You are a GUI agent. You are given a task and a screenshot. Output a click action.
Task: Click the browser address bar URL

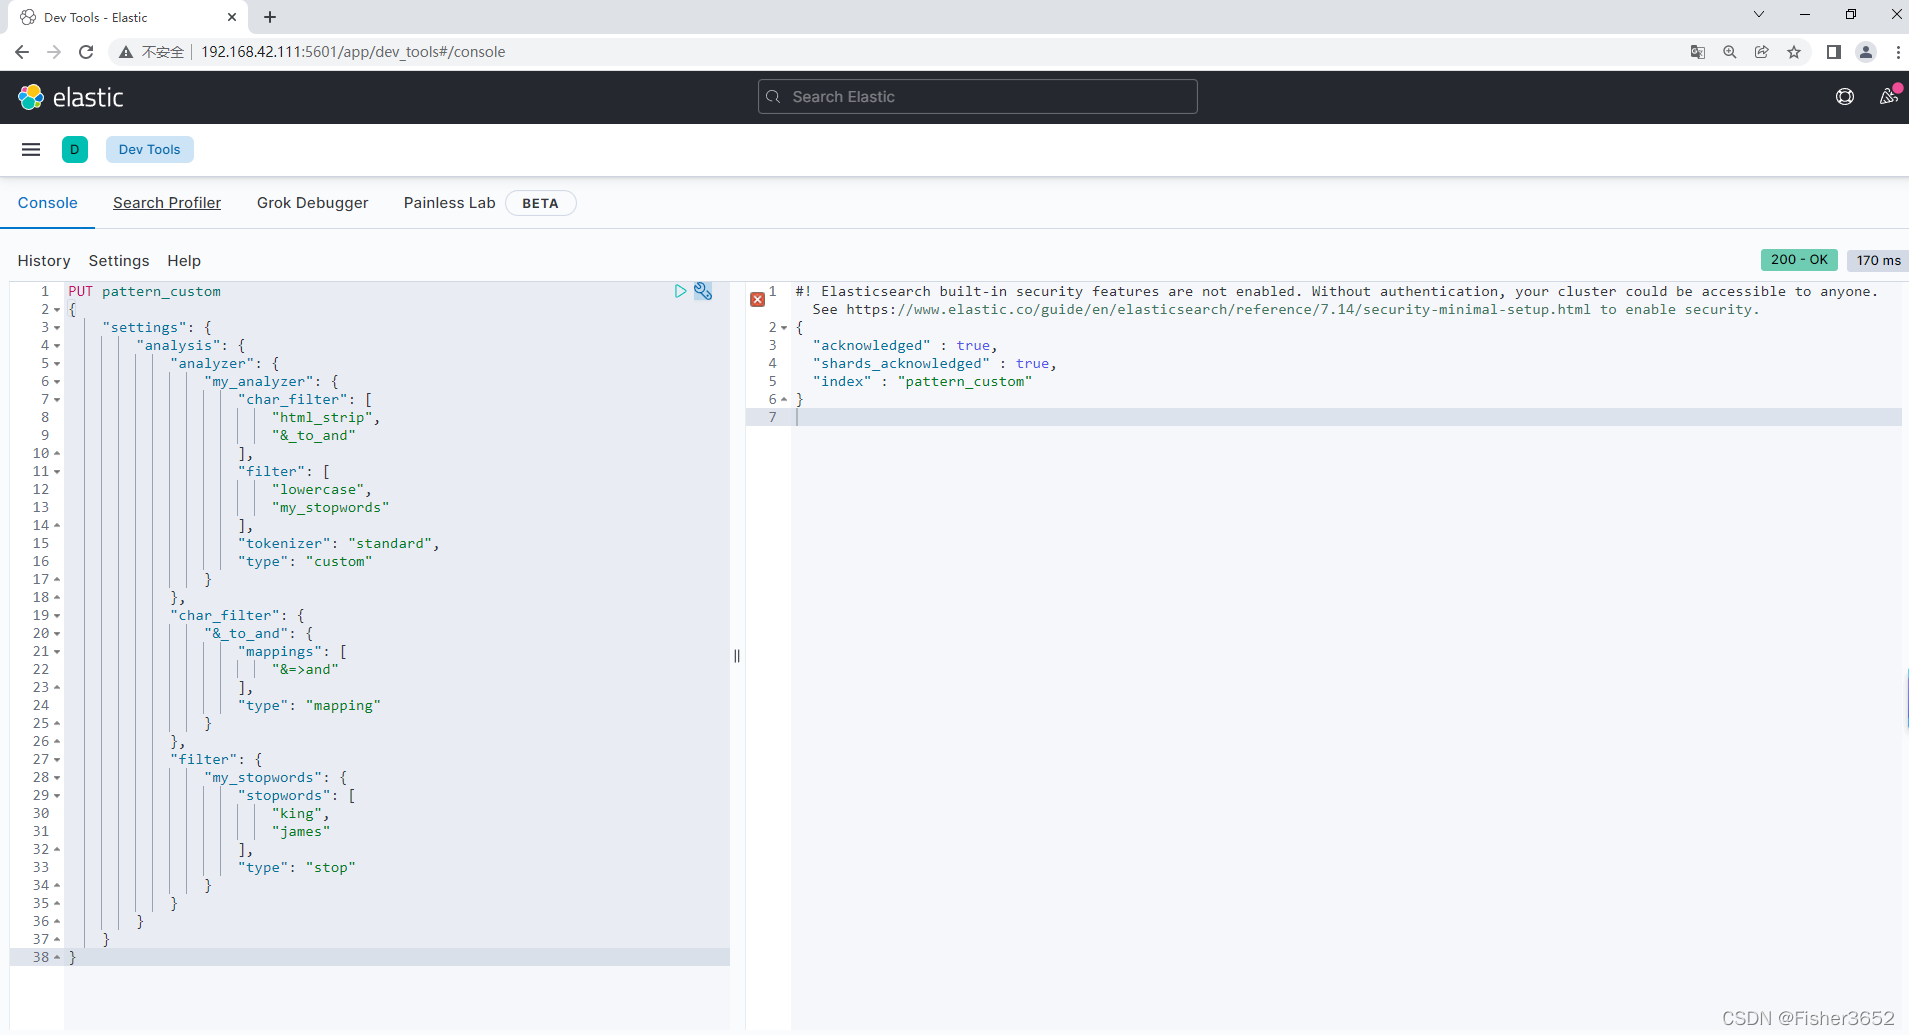tap(353, 52)
